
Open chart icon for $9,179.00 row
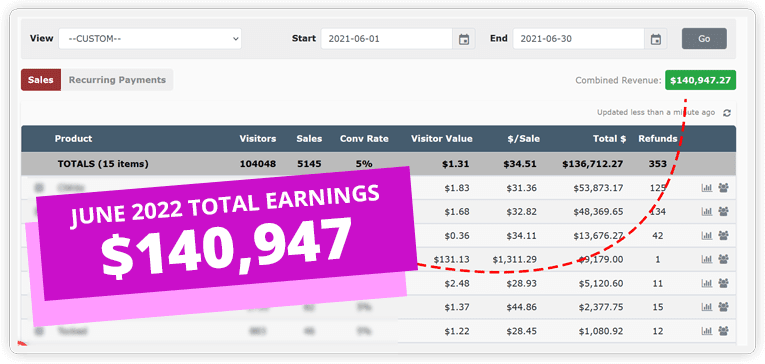point(706,260)
